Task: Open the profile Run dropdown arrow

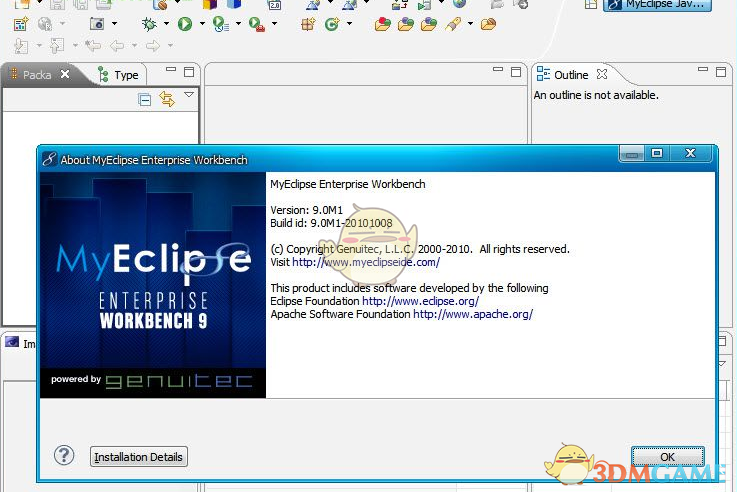Action: point(238,23)
